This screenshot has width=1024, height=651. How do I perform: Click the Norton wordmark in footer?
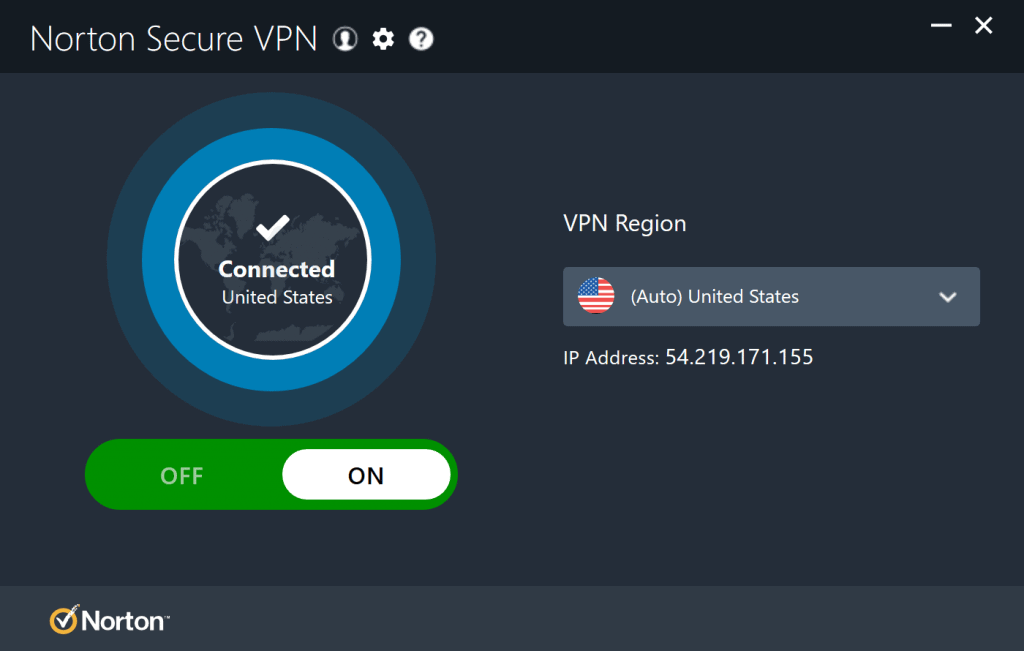tap(124, 621)
